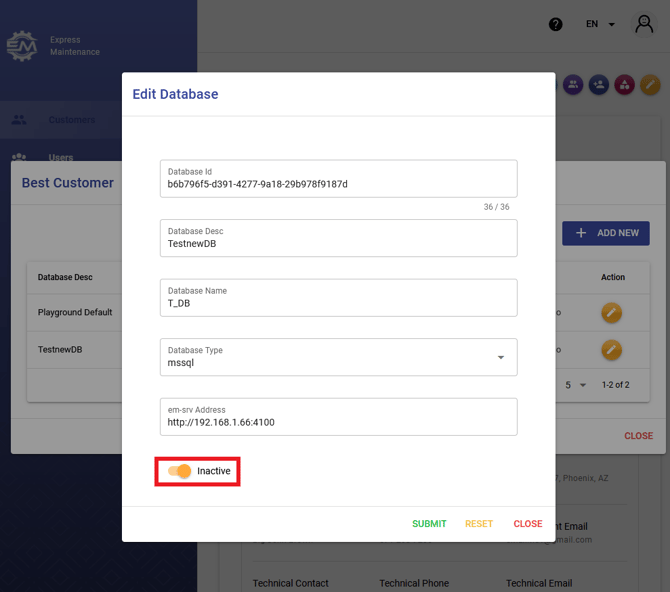Toggle the Inactive status switch
This screenshot has height=592, width=670.
coord(180,471)
